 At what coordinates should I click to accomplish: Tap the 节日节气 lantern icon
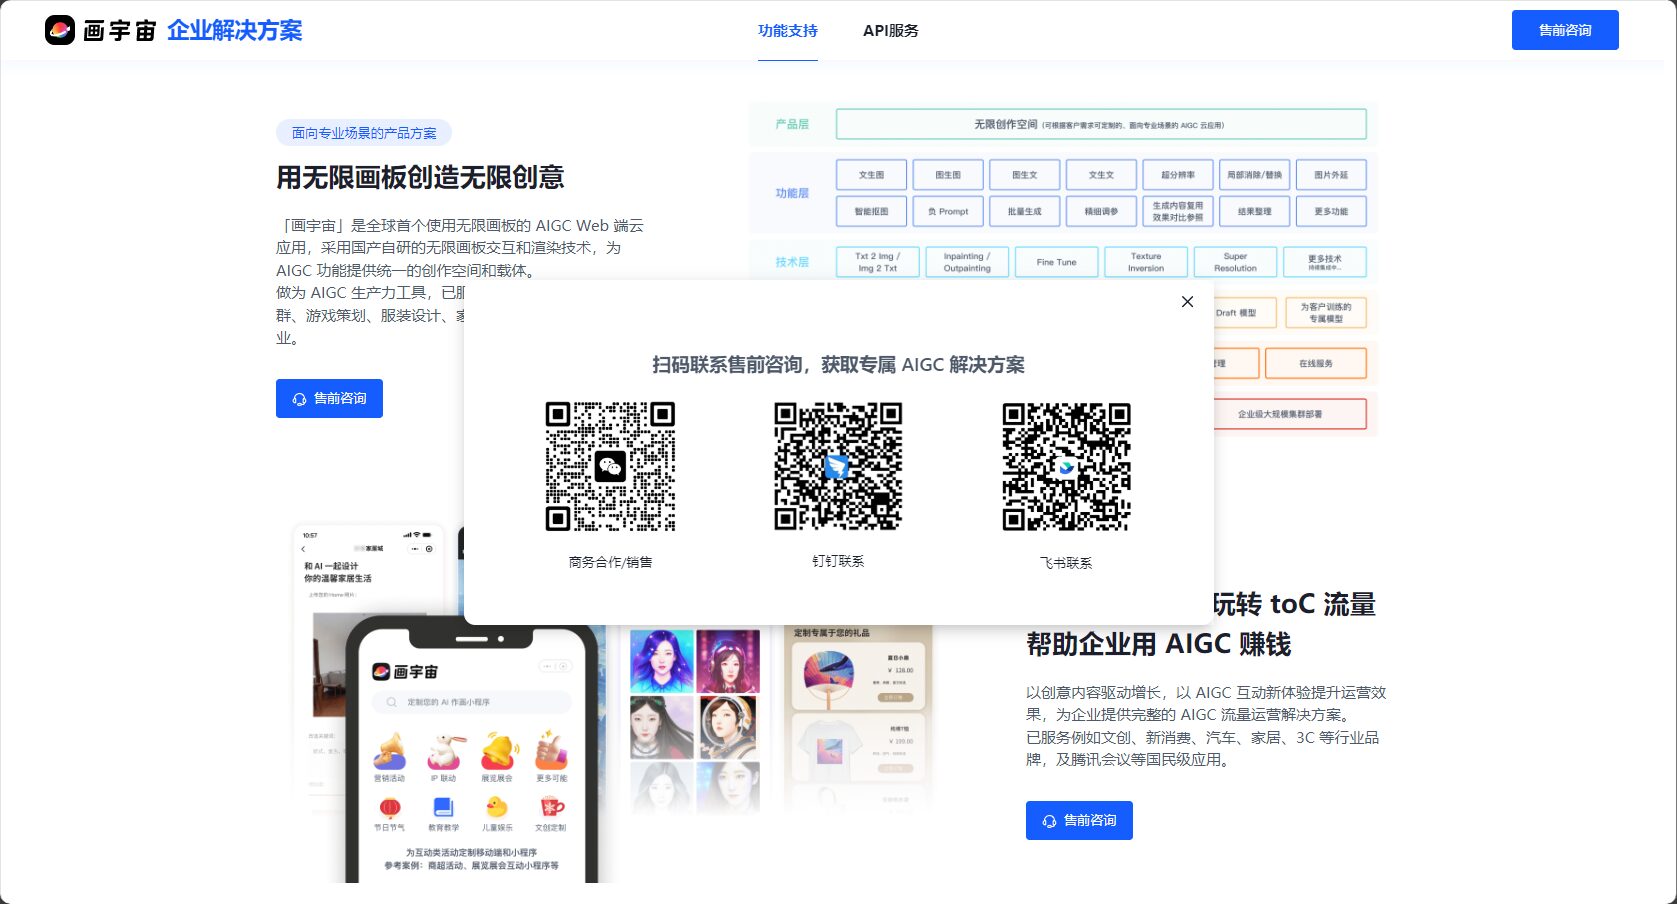click(x=390, y=807)
